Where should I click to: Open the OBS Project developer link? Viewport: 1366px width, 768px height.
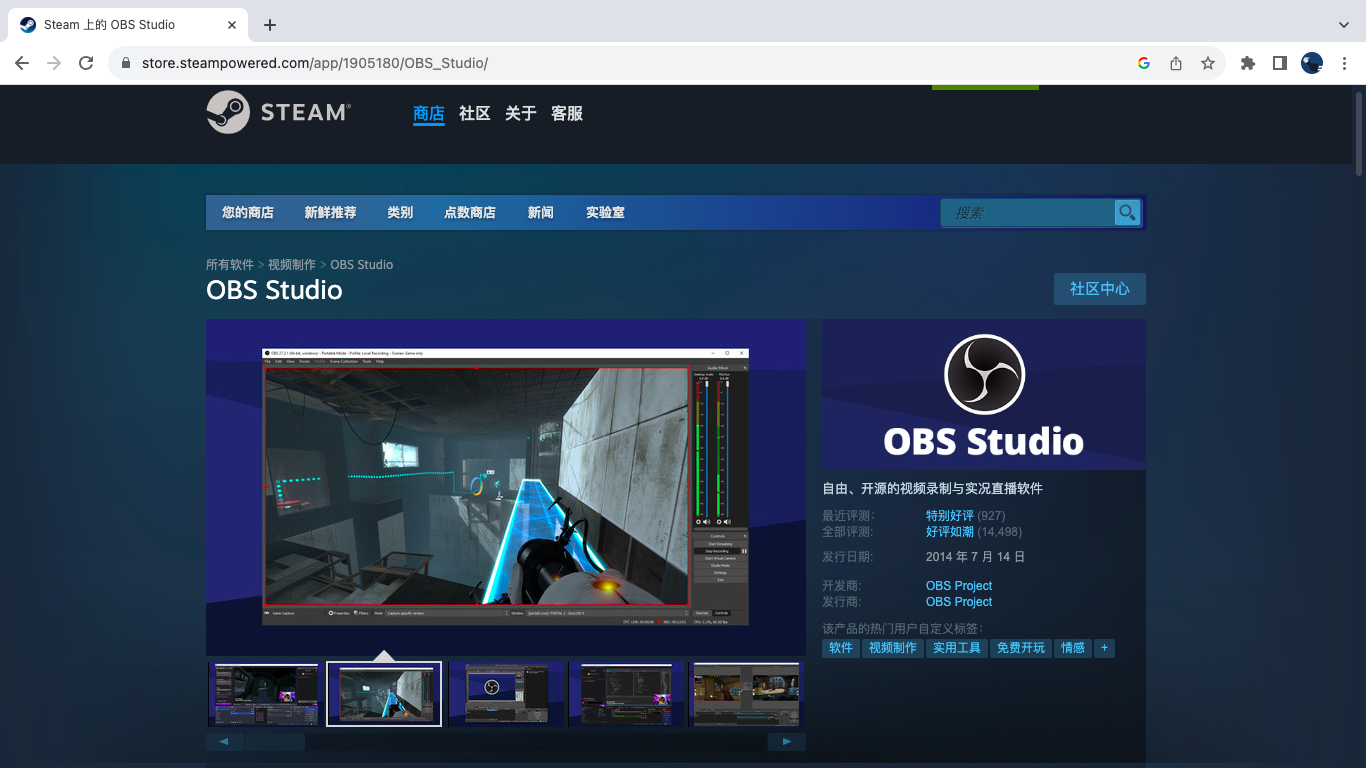tap(958, 585)
